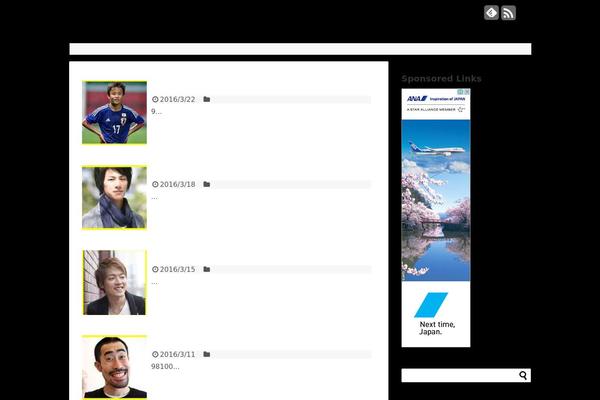Open the thumbnail of bearded bald man

[114, 367]
